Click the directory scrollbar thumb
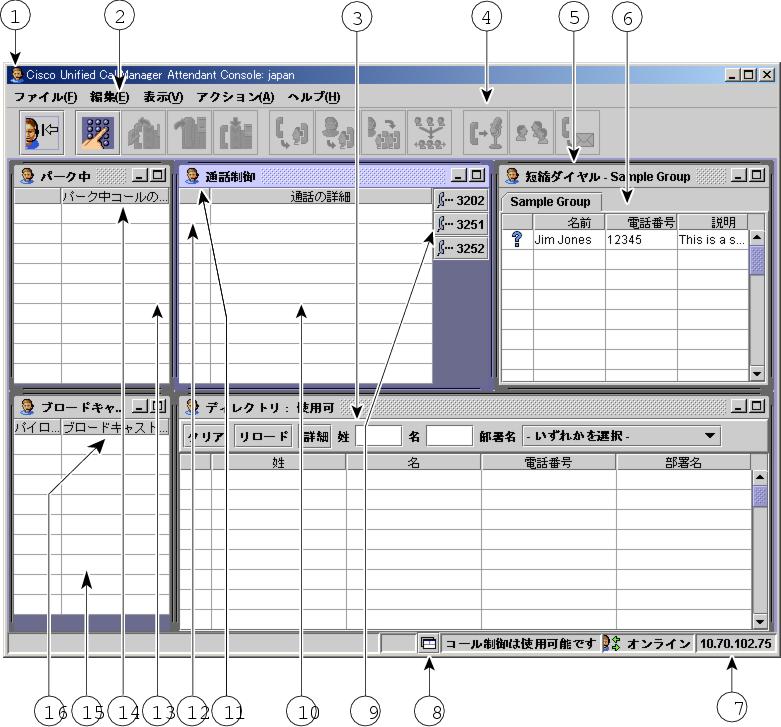The height and width of the screenshot is (727, 781). click(x=760, y=496)
